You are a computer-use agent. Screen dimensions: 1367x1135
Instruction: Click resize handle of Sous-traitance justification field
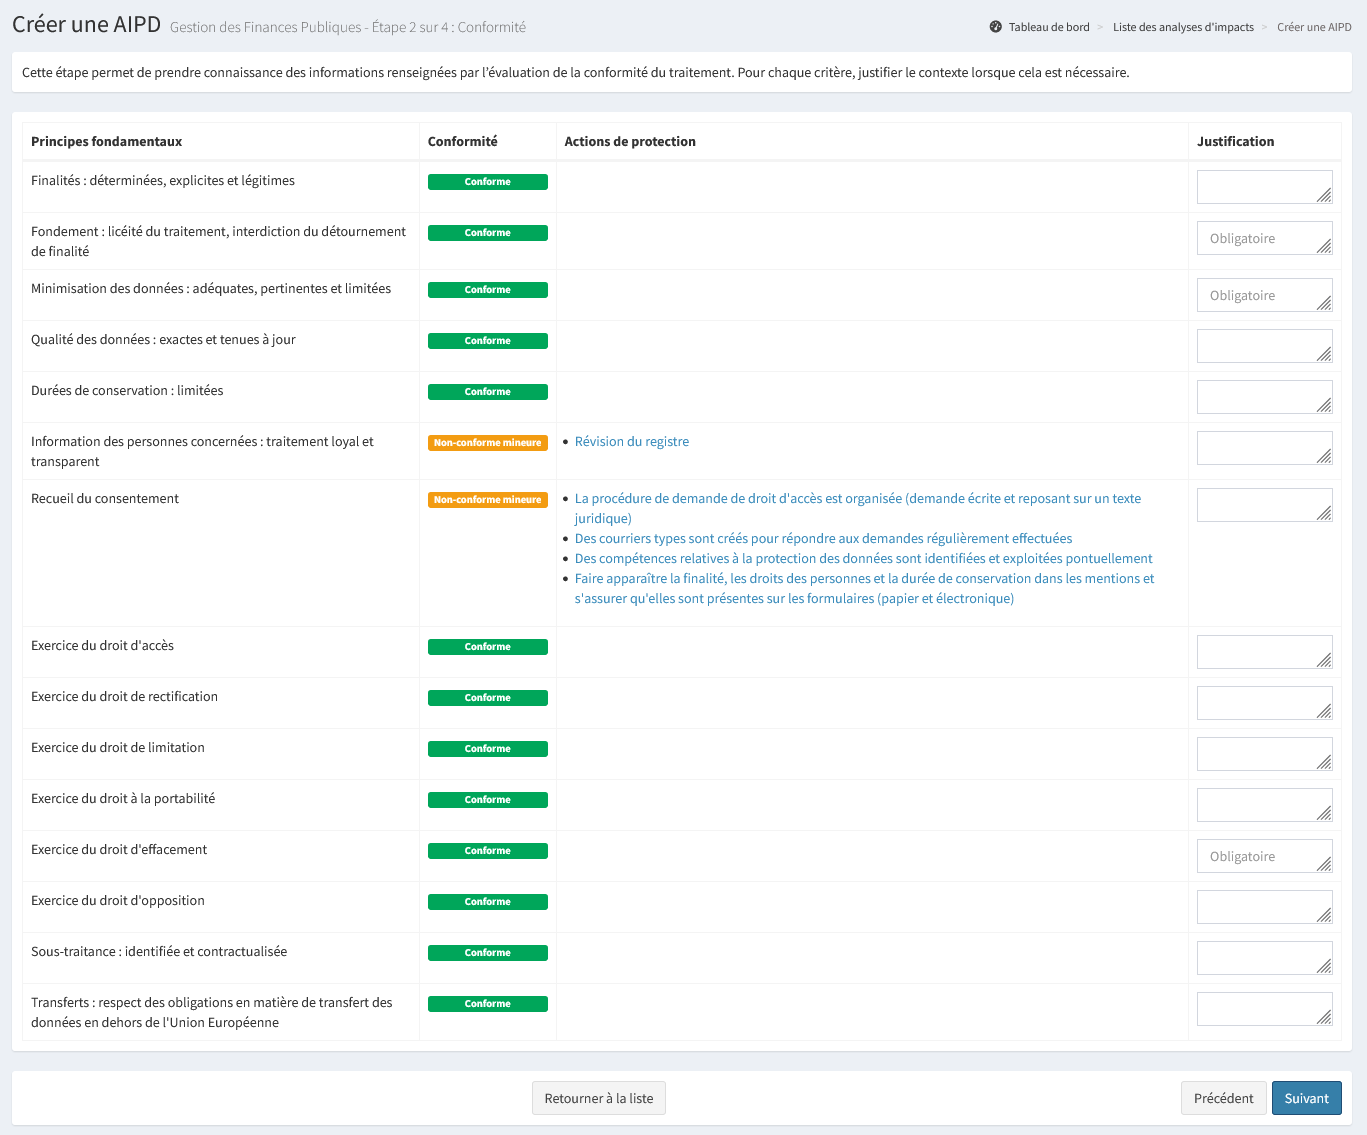(1324, 966)
